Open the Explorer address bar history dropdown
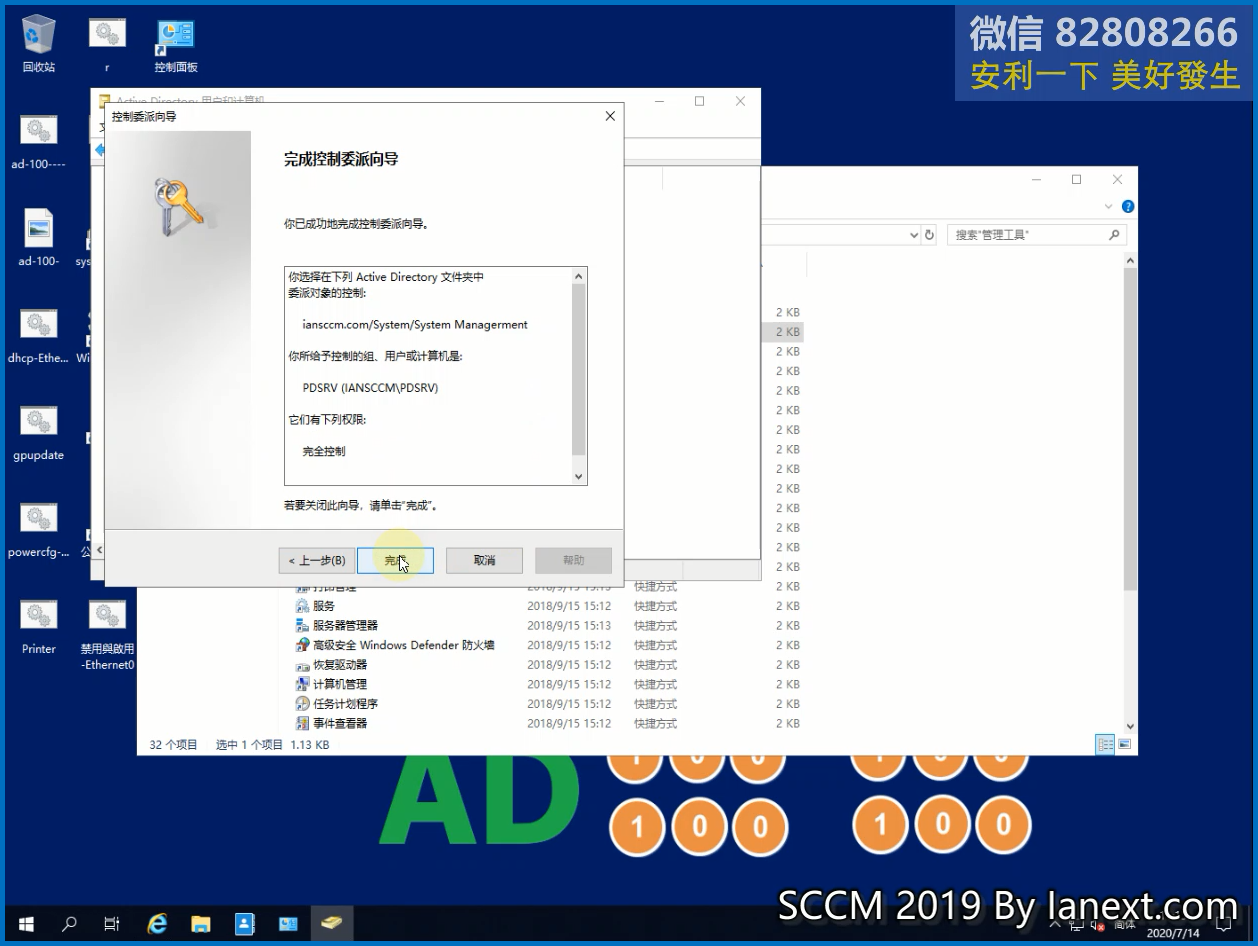1258x946 pixels. [x=914, y=235]
